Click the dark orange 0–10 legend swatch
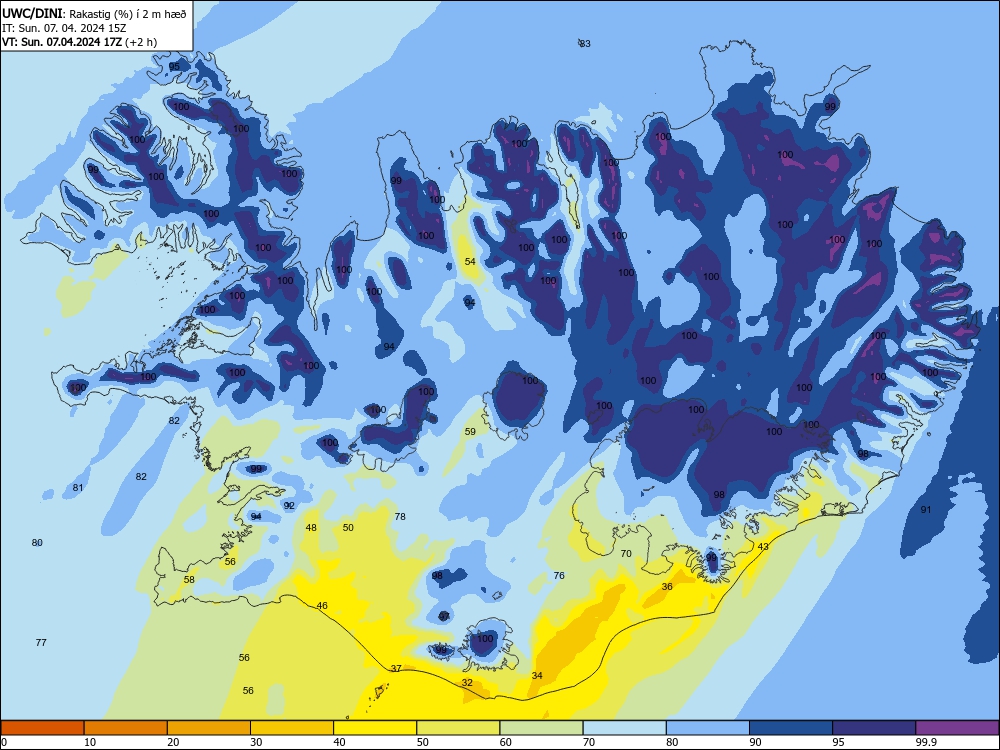Screen dimensions: 1000x750 click(x=42, y=728)
